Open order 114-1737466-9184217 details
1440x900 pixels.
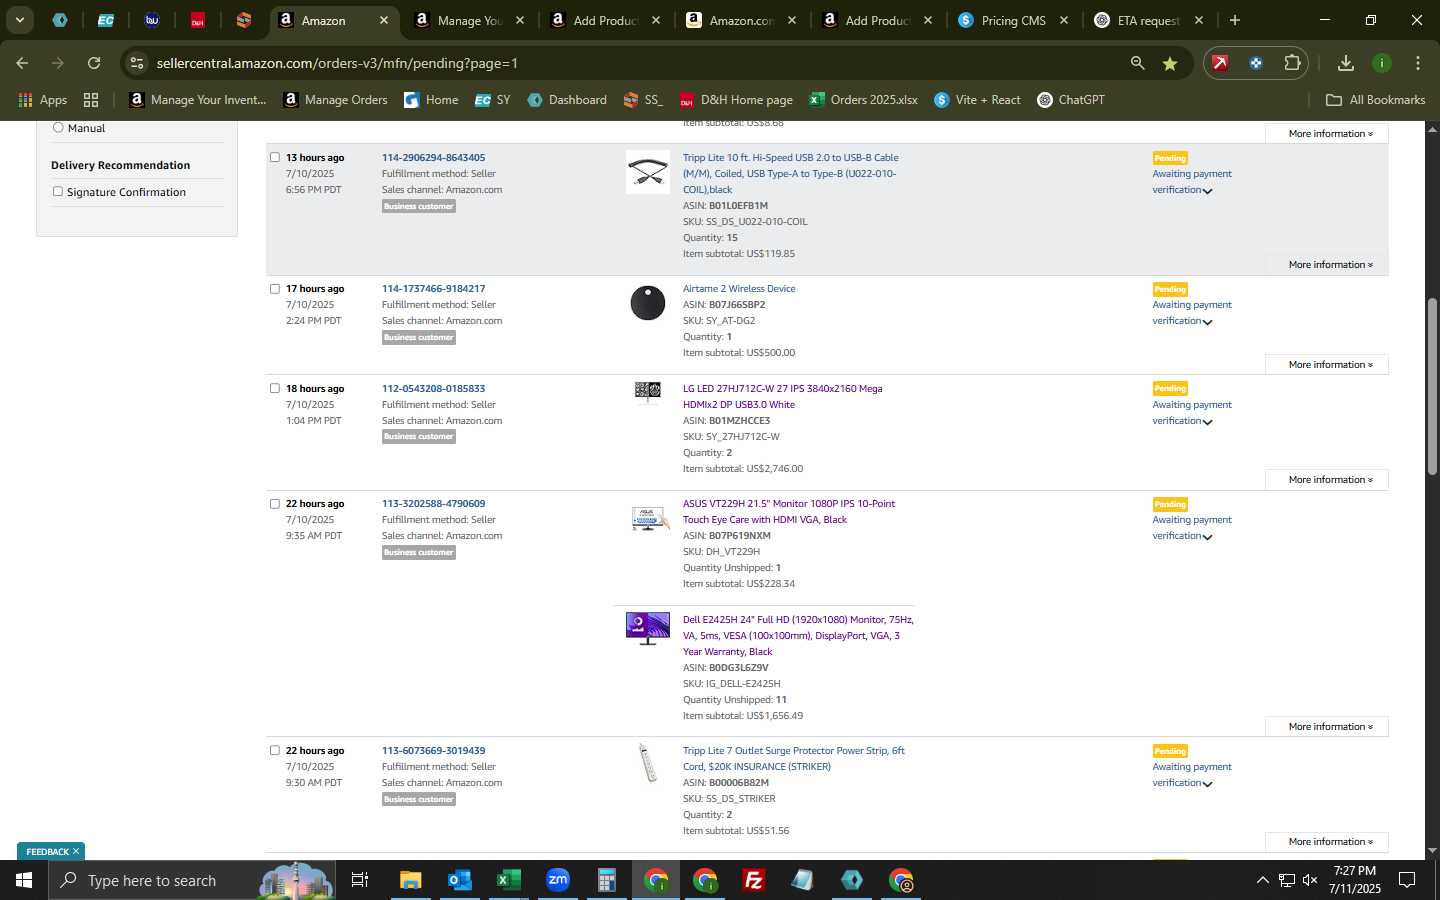pyautogui.click(x=433, y=288)
